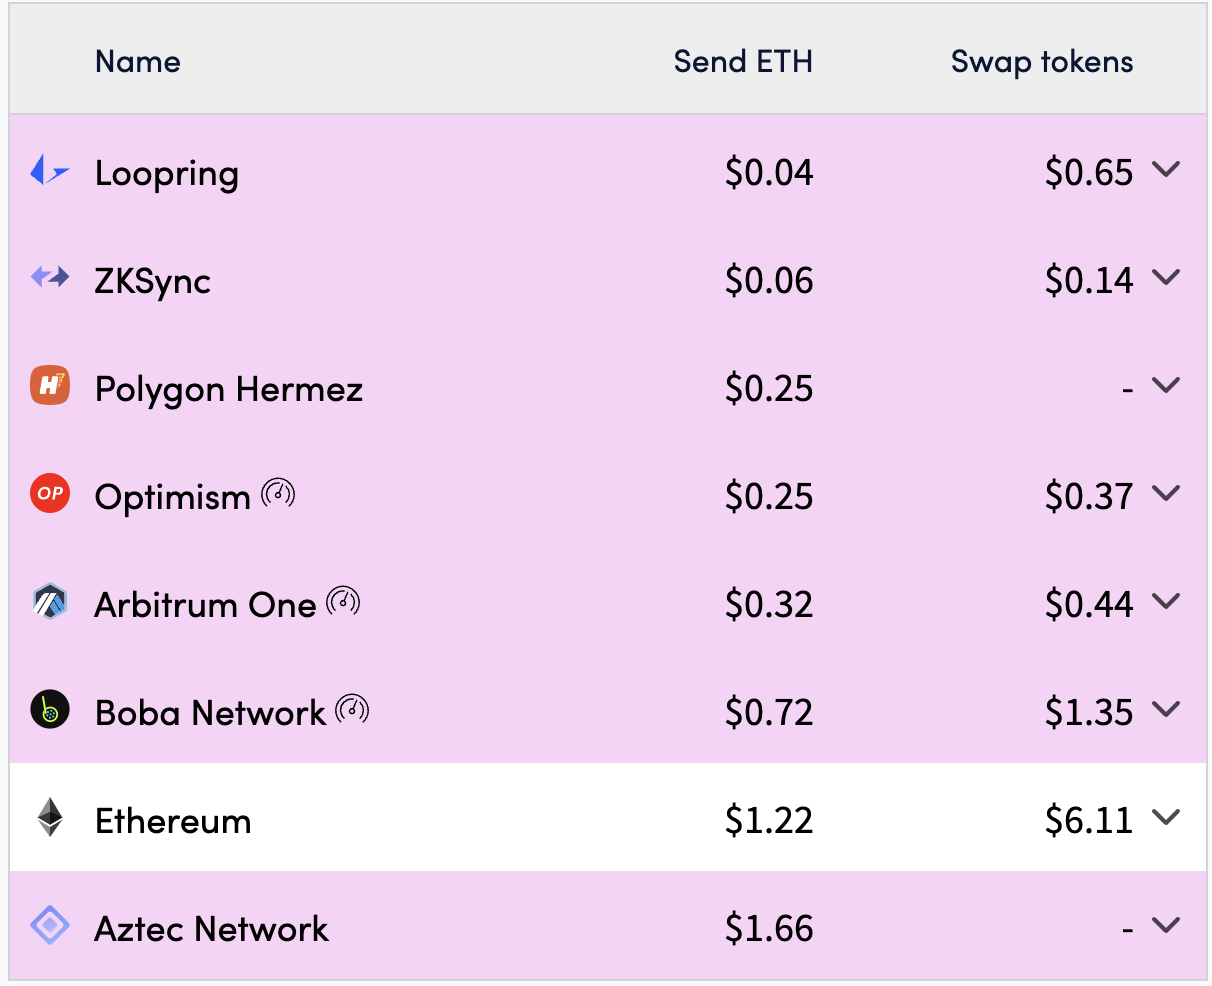Expand the Aztec Network row chevron
1212x986 pixels.
click(x=1166, y=926)
